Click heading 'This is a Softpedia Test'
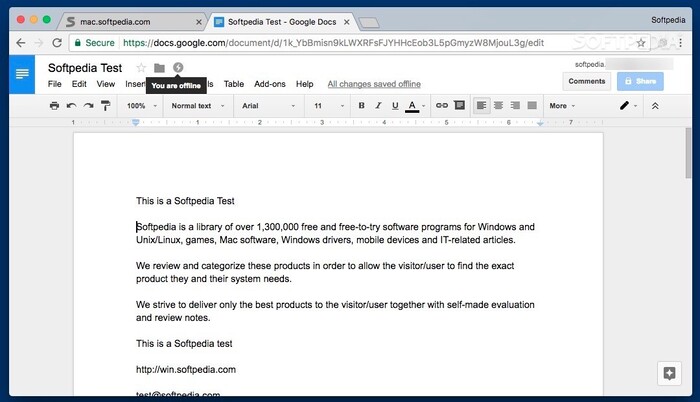Image resolution: width=700 pixels, height=402 pixels. [x=185, y=201]
